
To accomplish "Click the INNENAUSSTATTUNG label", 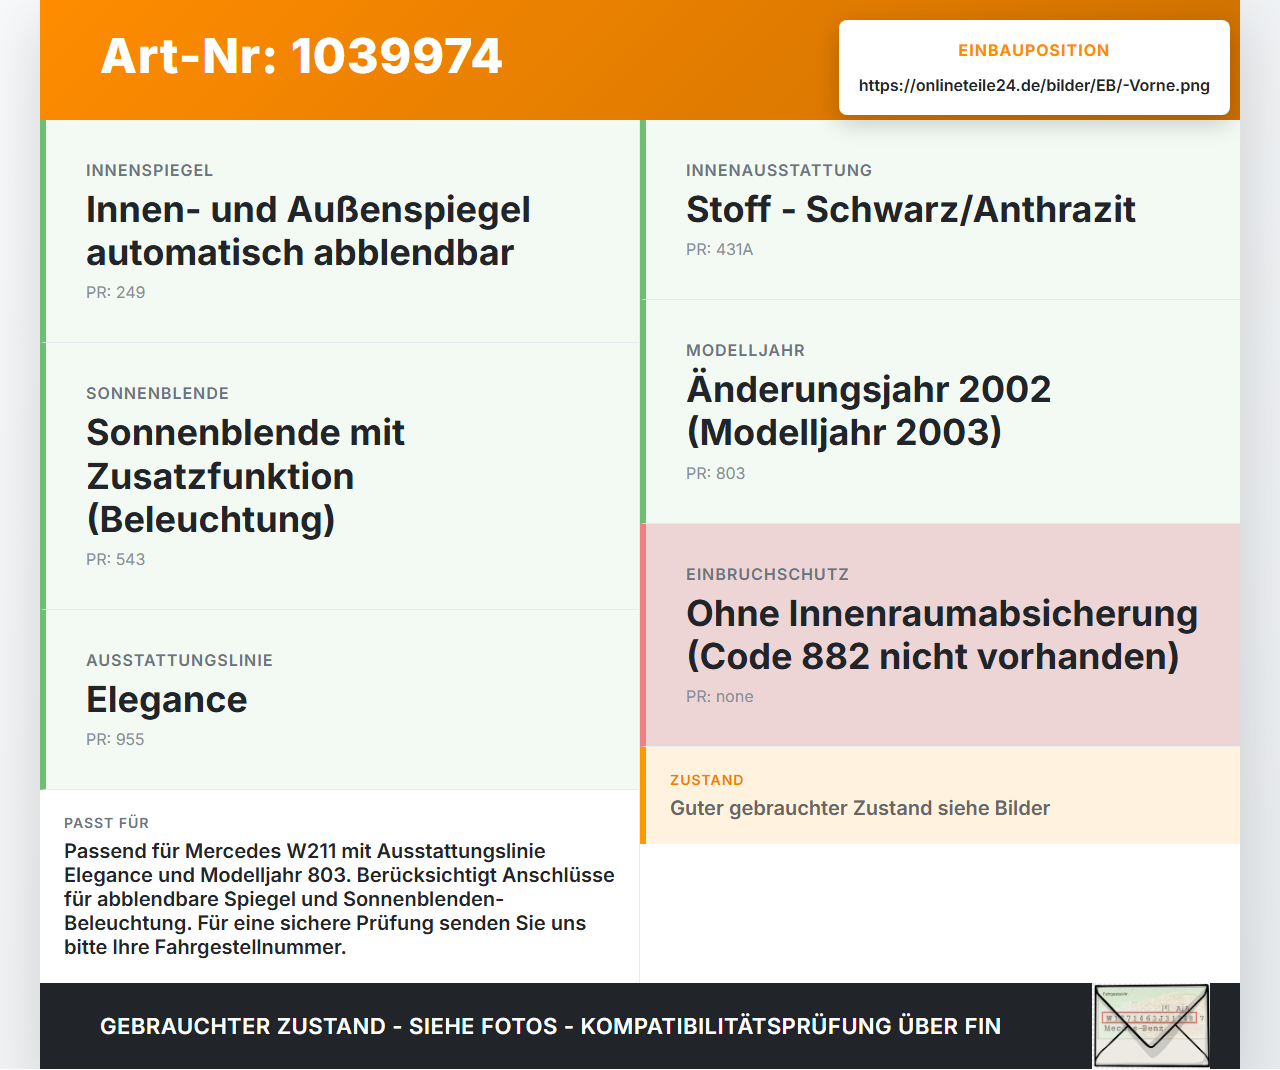I will (x=779, y=170).
